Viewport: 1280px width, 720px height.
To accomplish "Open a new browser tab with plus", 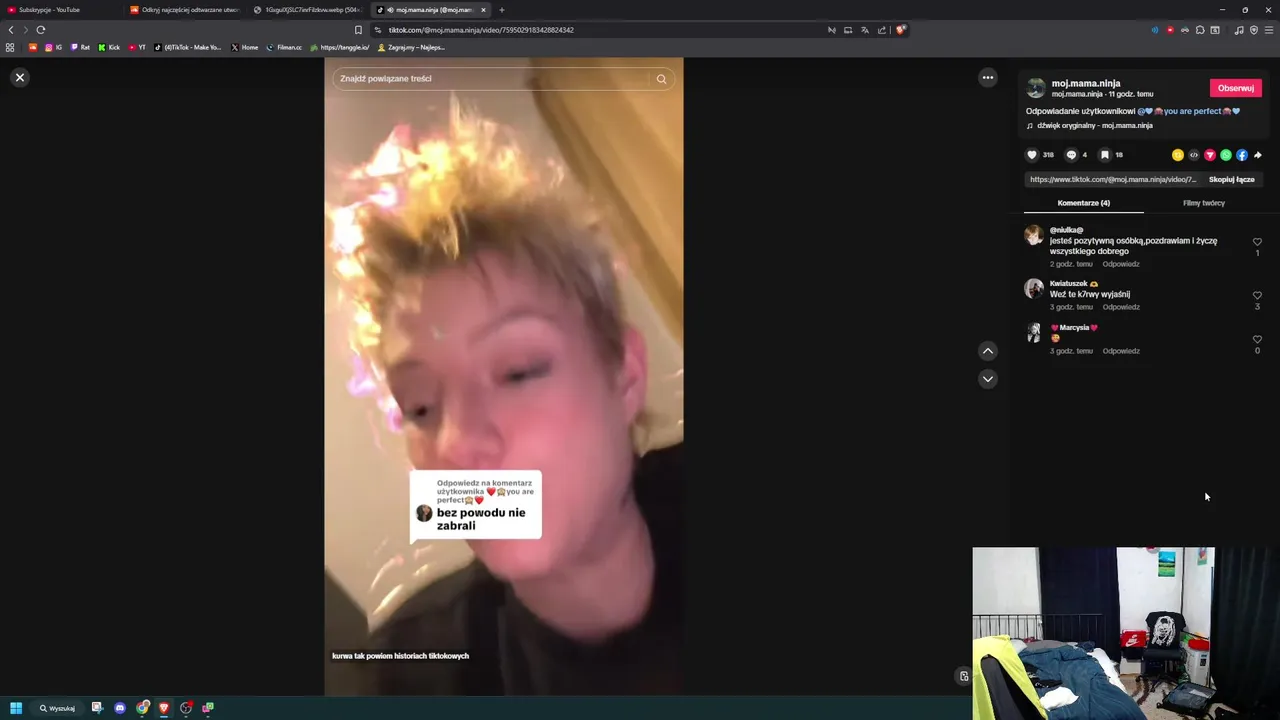I will tap(502, 10).
